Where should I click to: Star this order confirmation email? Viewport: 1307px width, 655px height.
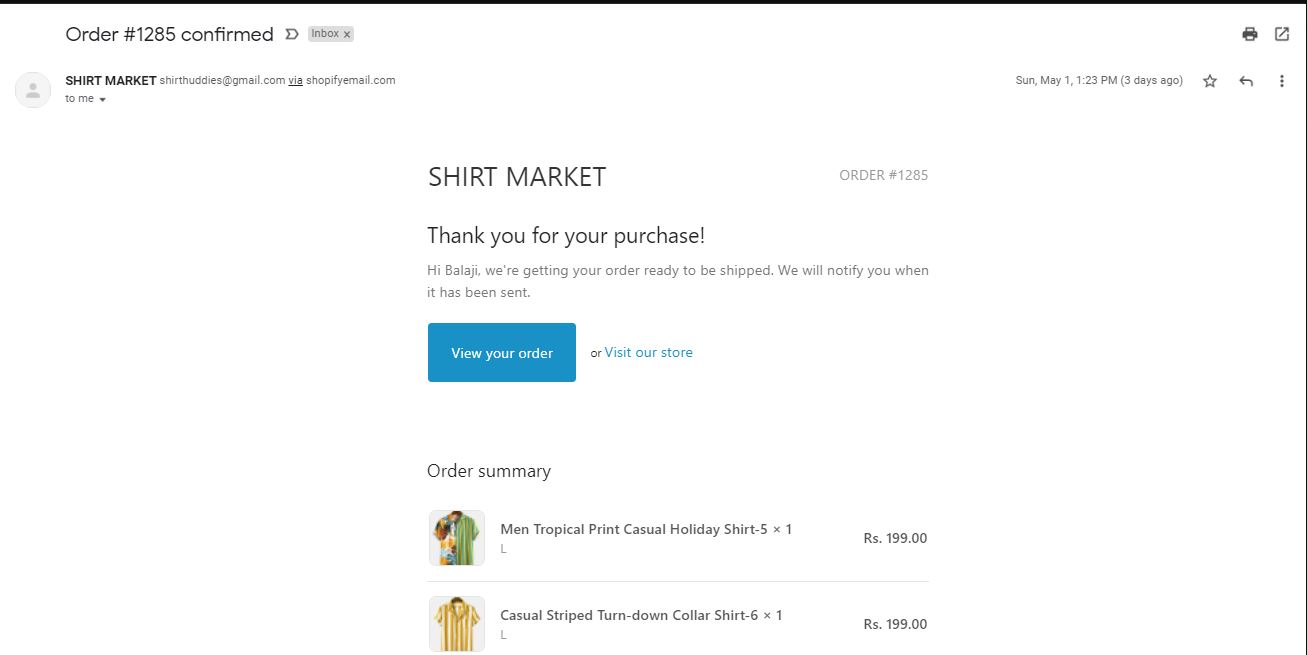1210,81
